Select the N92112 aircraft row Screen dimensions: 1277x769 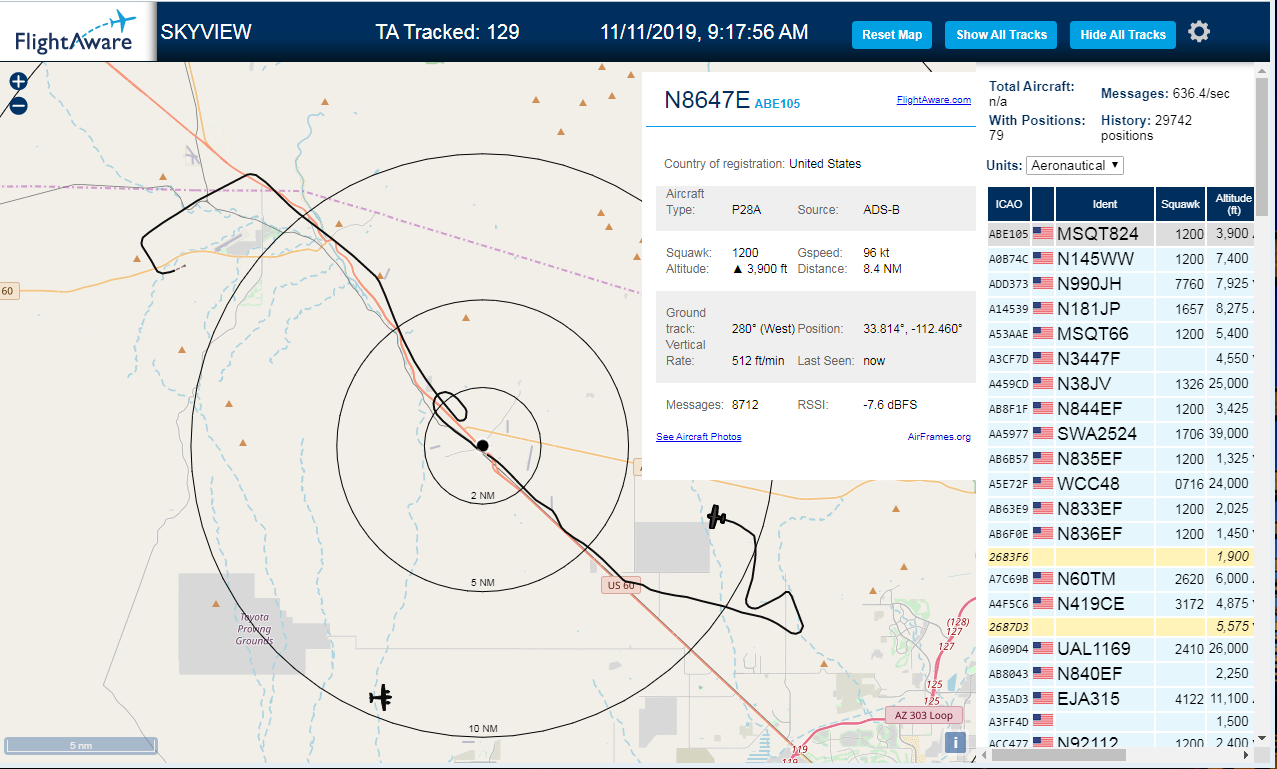1120,742
